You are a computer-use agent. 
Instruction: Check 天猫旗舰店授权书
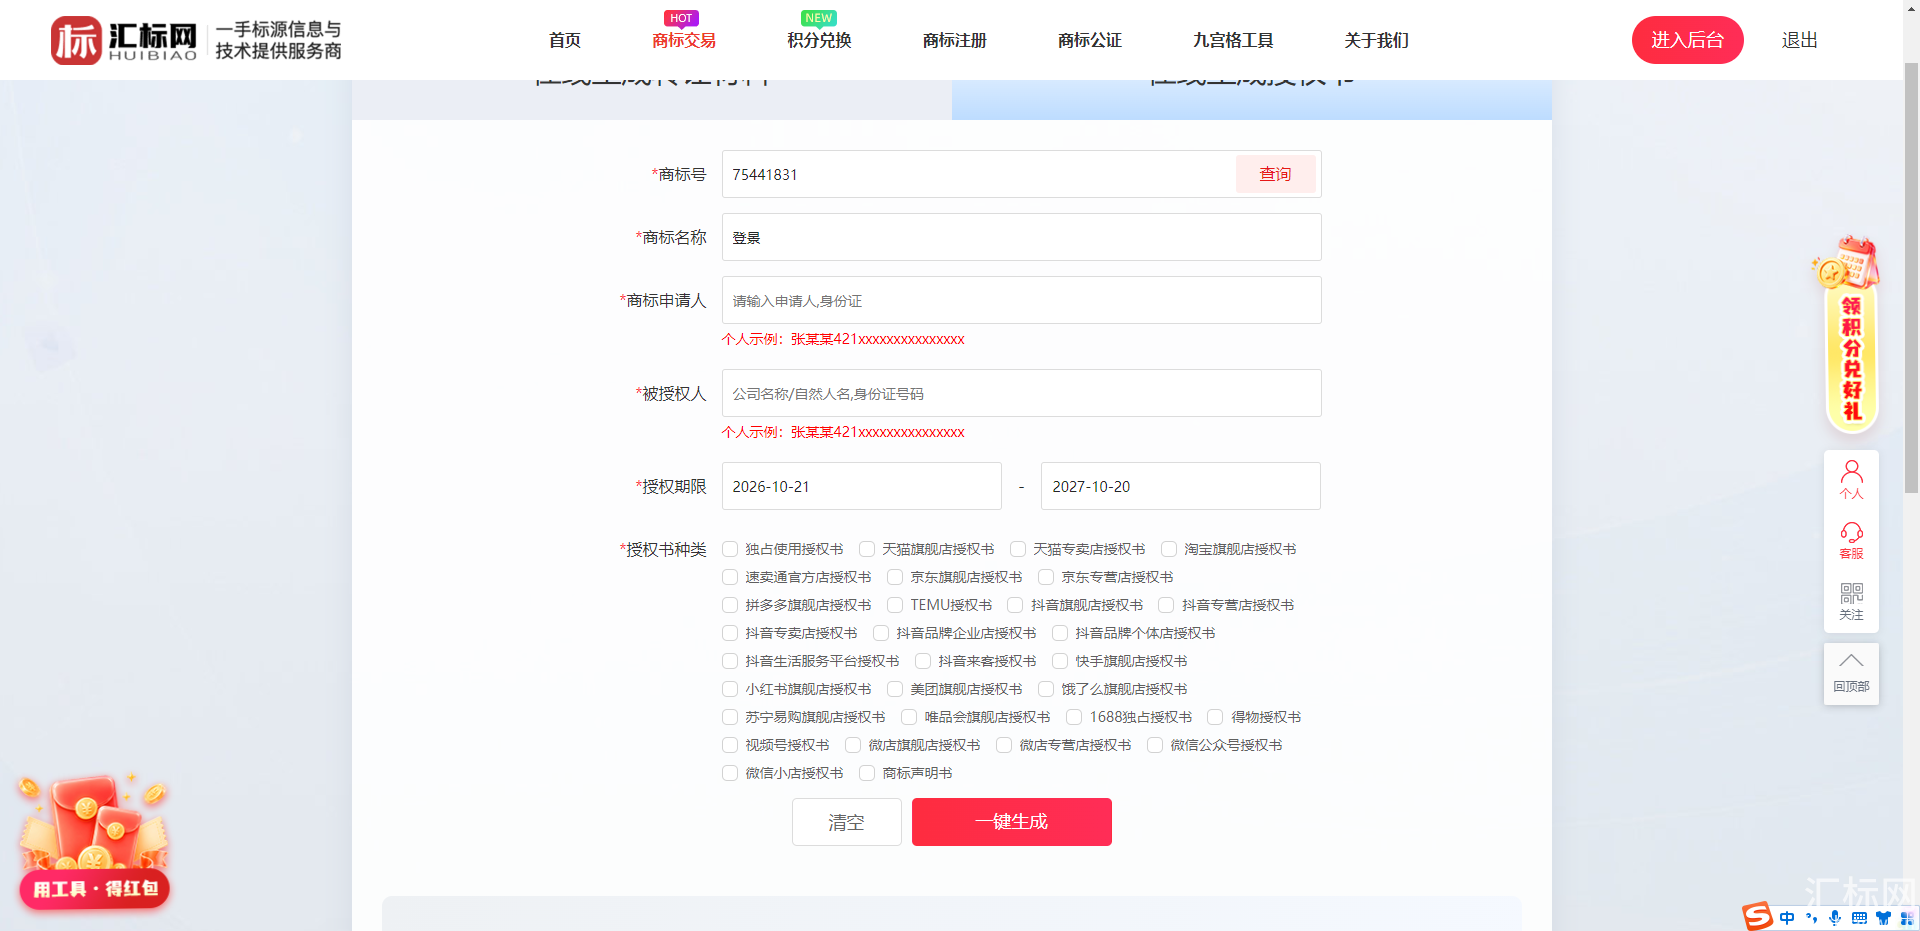click(867, 549)
